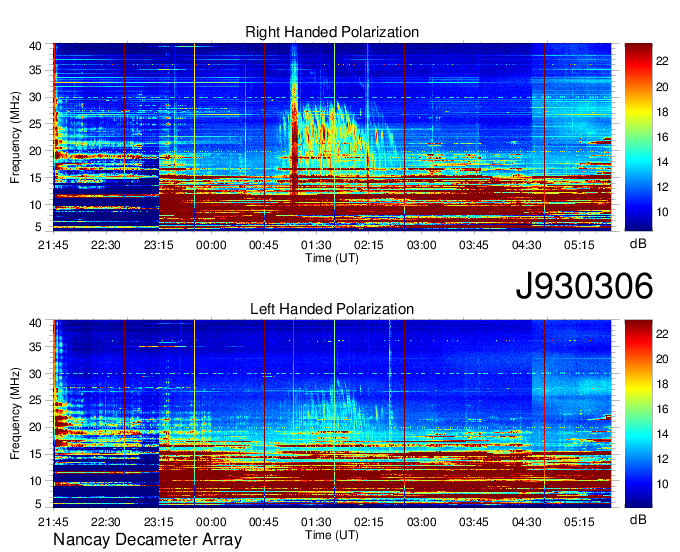The height and width of the screenshot is (552, 680).
Task: Click the 00:00 time tick under Left Handed plot
Action: coord(211,522)
